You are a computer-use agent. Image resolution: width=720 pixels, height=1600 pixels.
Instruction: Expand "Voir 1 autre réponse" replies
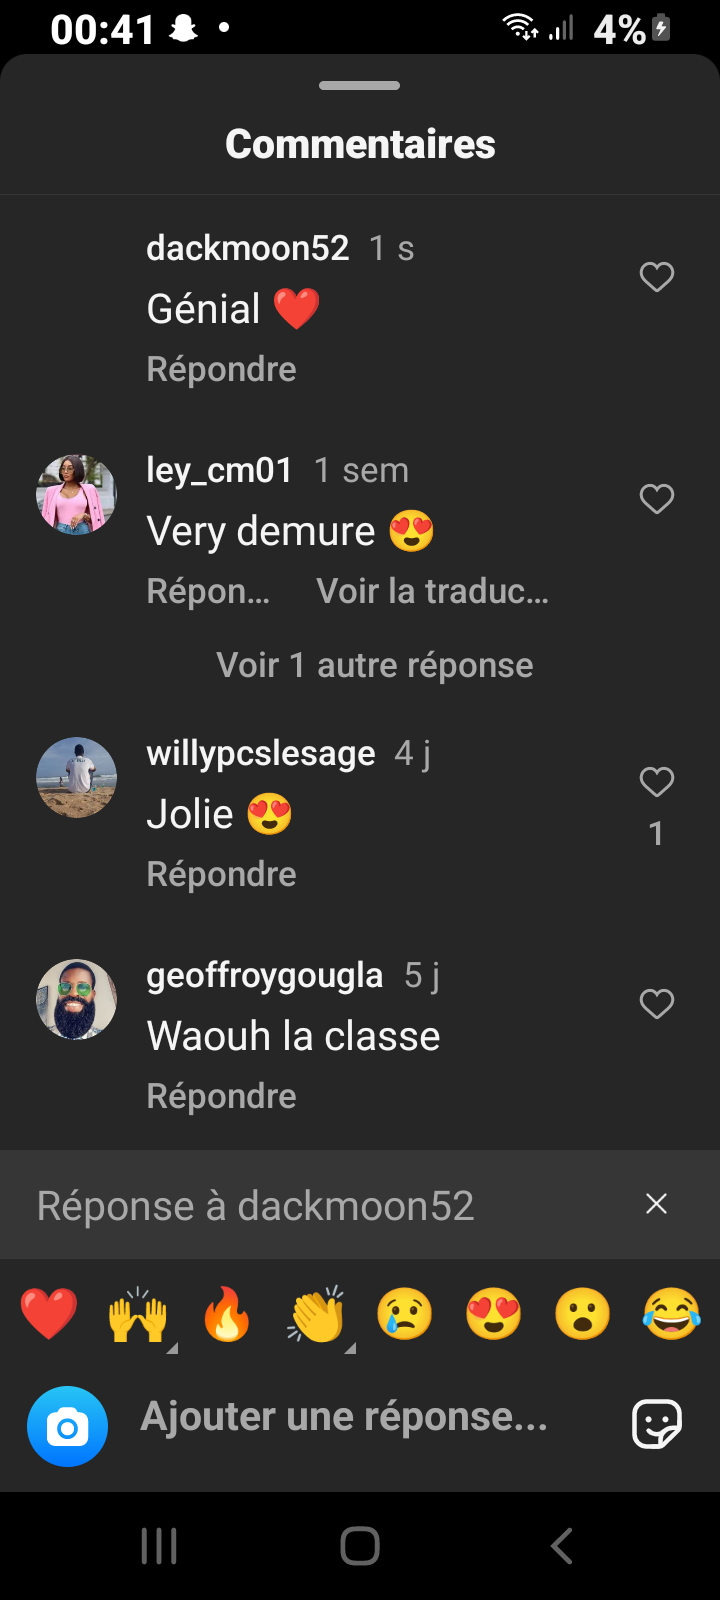click(375, 666)
